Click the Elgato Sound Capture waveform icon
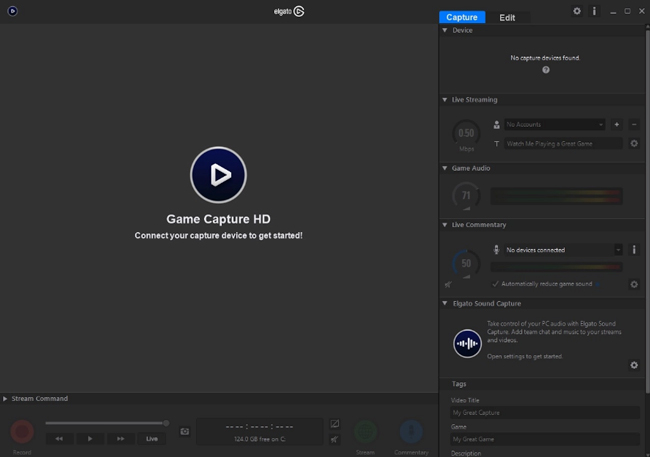The height and width of the screenshot is (457, 650). click(x=467, y=343)
